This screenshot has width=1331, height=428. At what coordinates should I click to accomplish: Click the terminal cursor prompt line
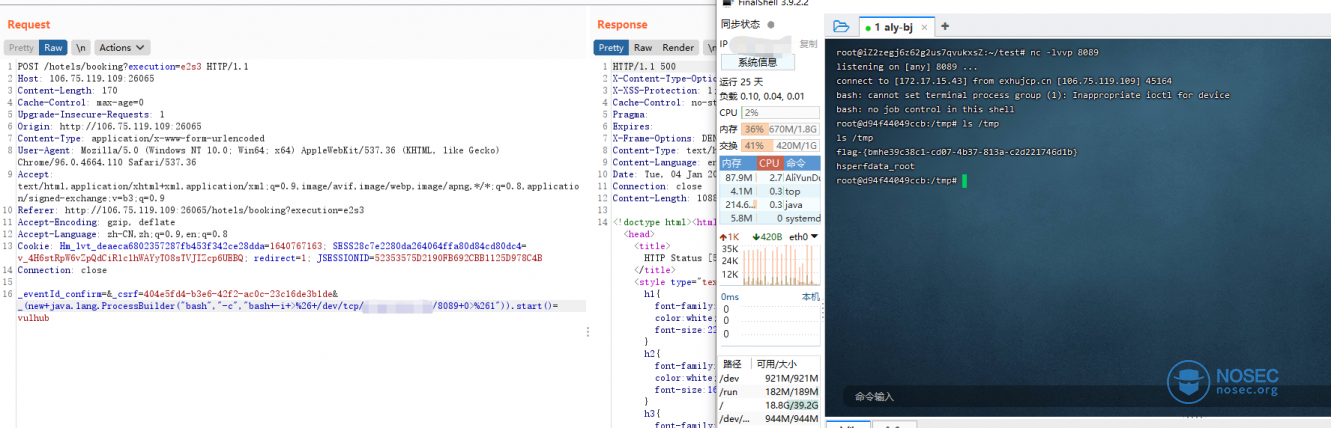click(902, 181)
